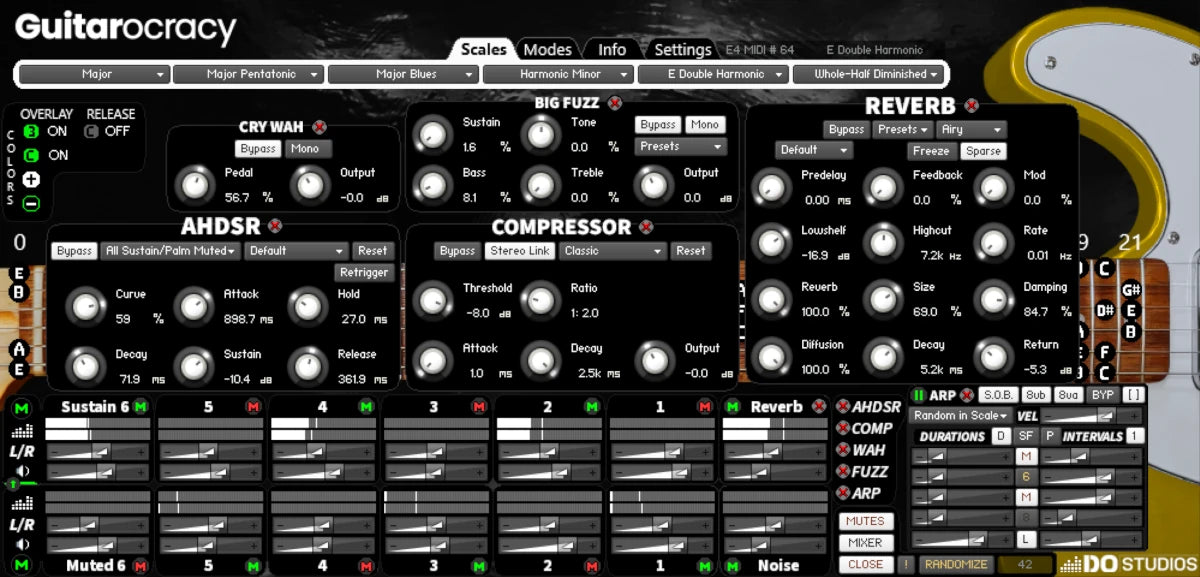Click the Sustain 6 pan slider

(97, 453)
